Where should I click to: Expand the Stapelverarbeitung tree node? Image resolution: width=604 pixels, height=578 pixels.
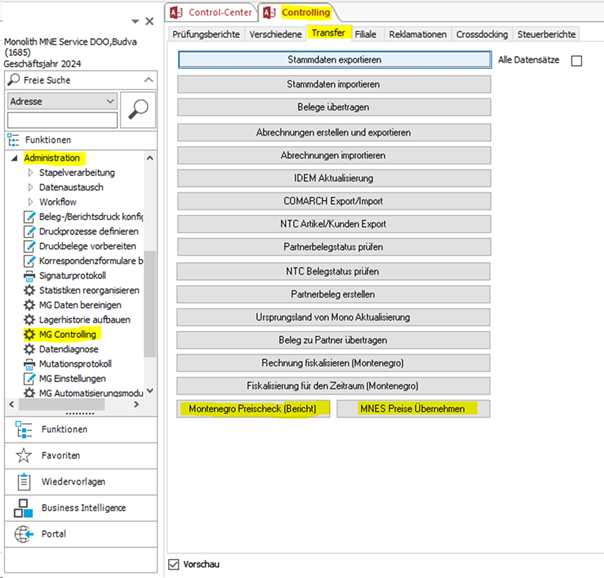click(31, 173)
